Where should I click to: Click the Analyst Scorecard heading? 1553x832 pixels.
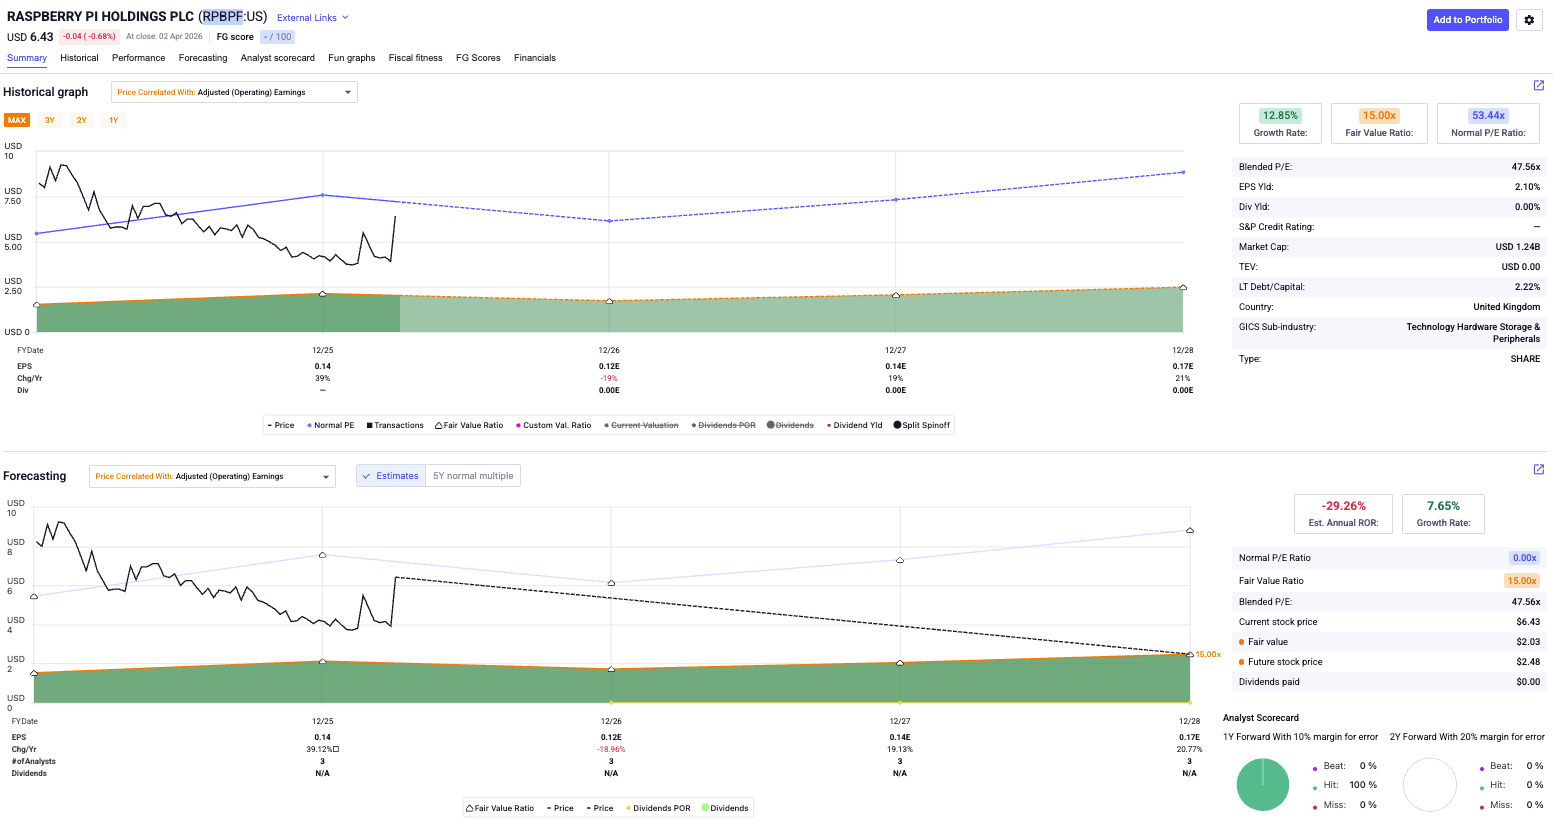pyautogui.click(x=1261, y=718)
